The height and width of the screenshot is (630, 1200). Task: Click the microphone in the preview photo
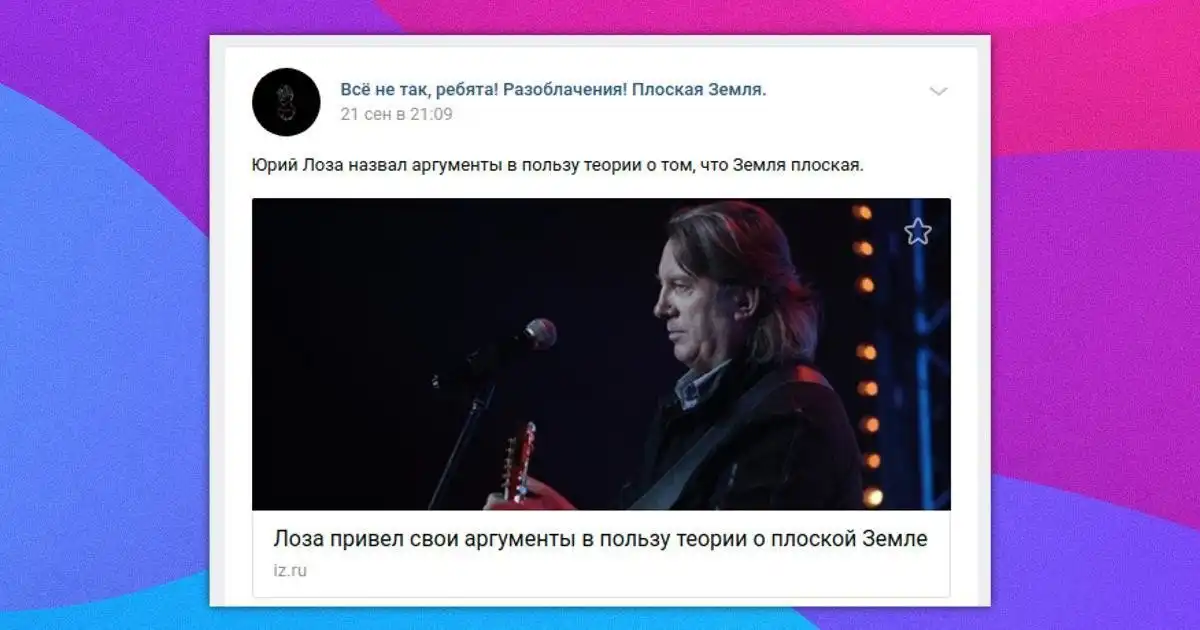pyautogui.click(x=538, y=333)
